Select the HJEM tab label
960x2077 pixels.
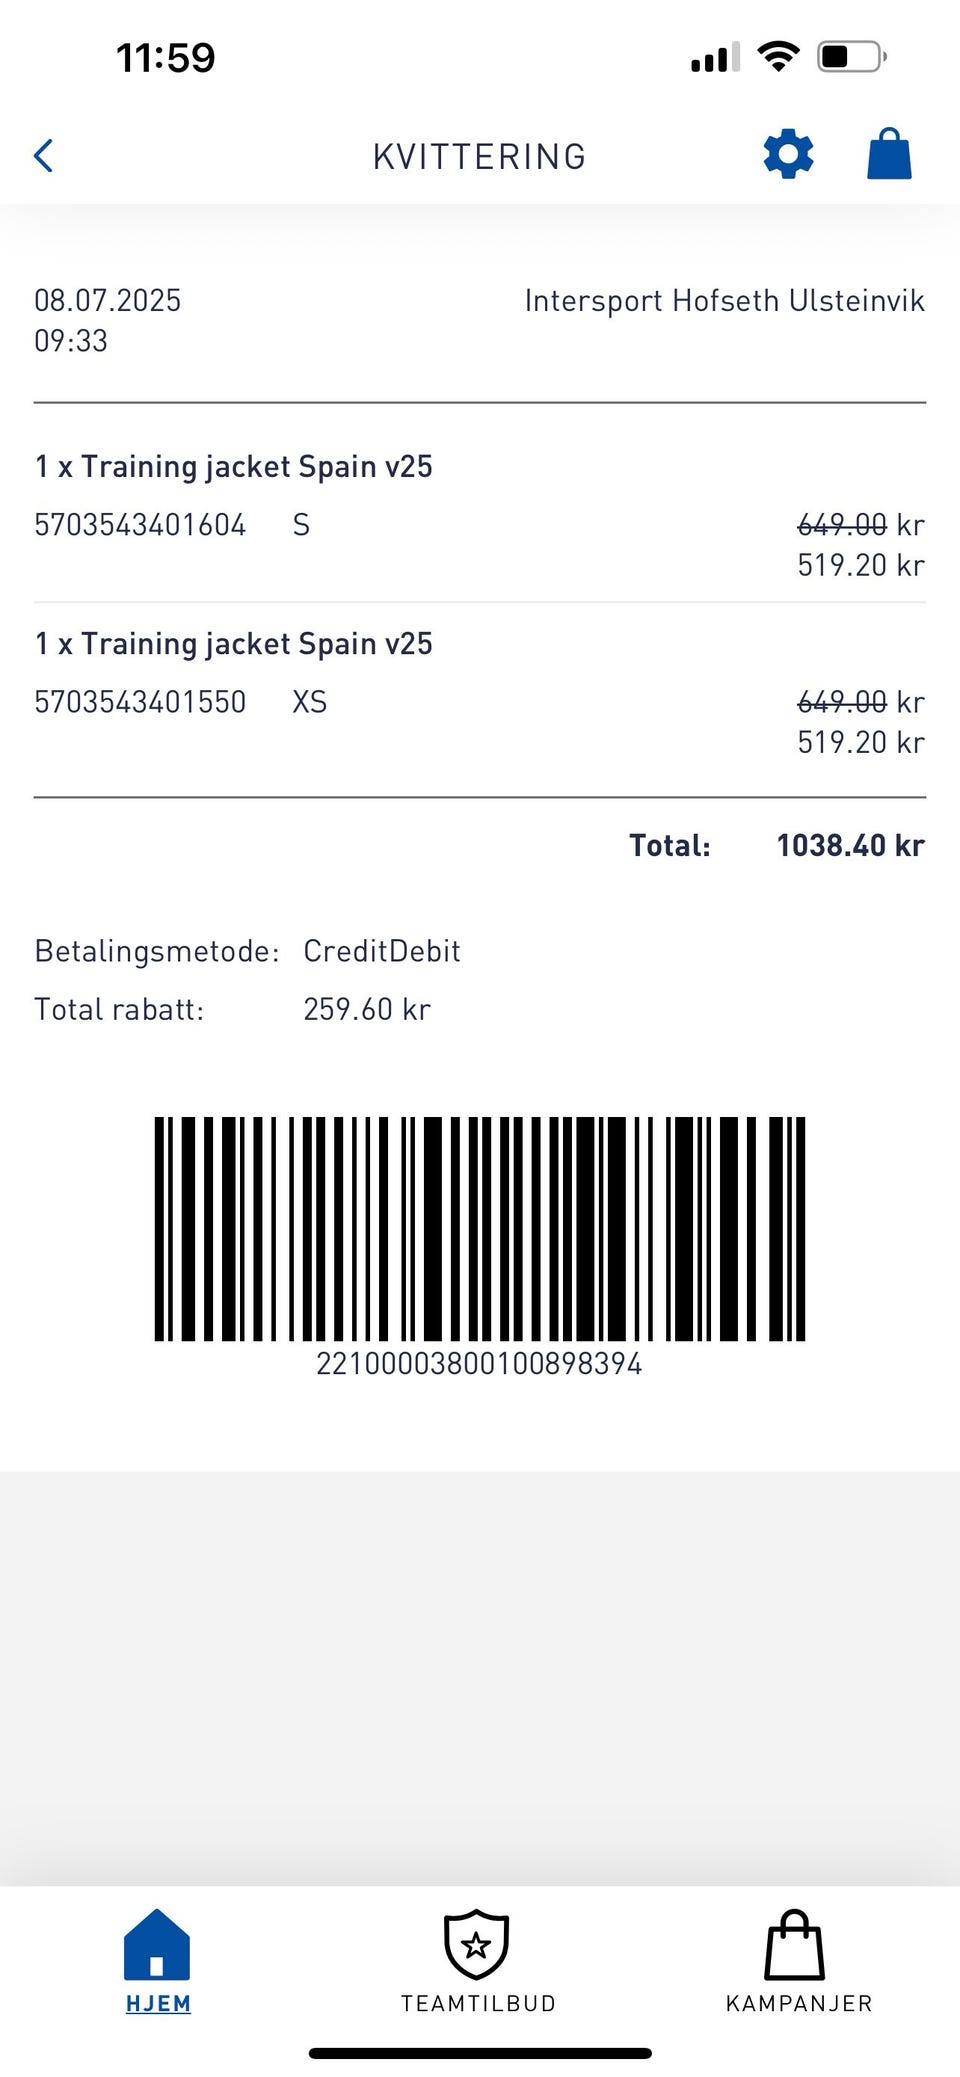point(158,2003)
